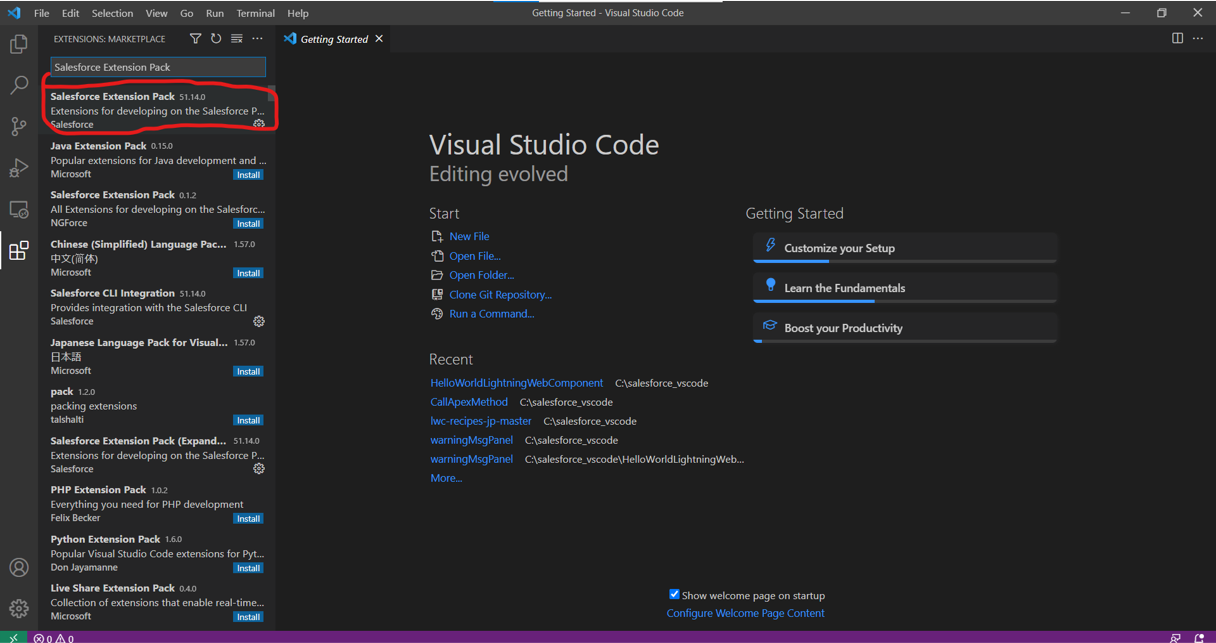Screen dimensions: 1216x643
Task: Install the Python Extension Pack
Action: [248, 568]
